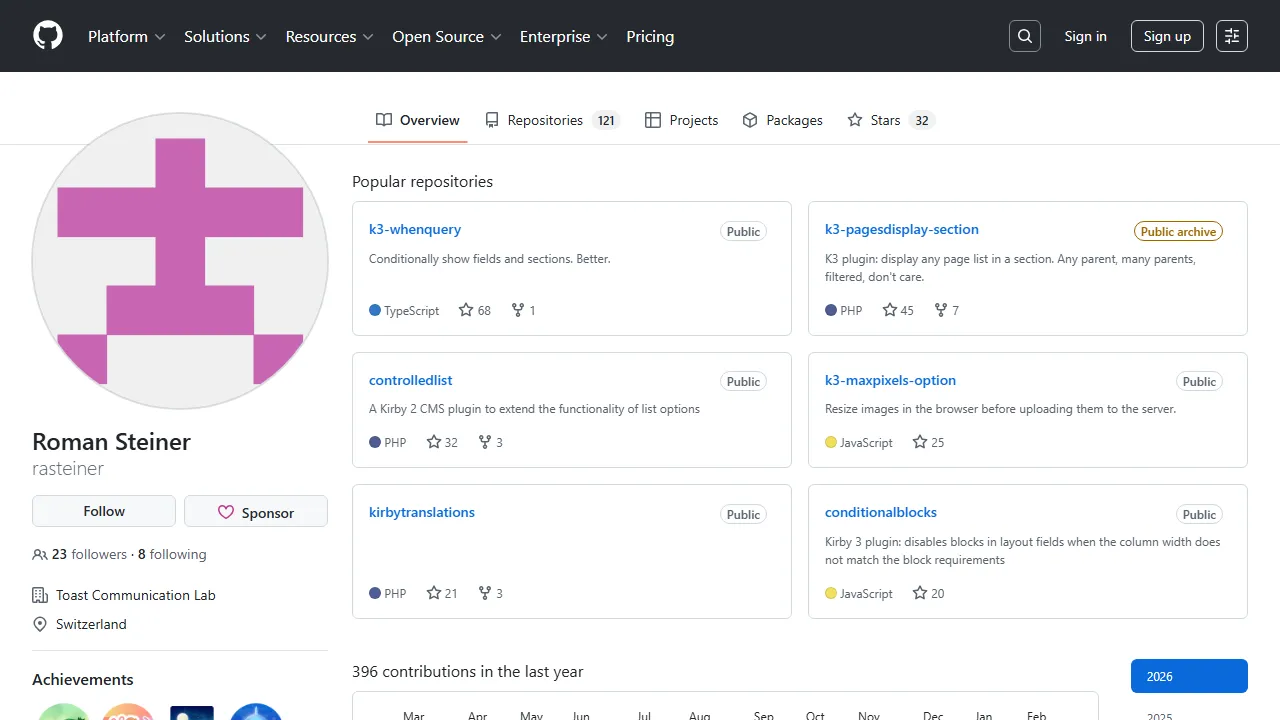
Task: Select Pricing in the navigation bar
Action: pyautogui.click(x=650, y=36)
